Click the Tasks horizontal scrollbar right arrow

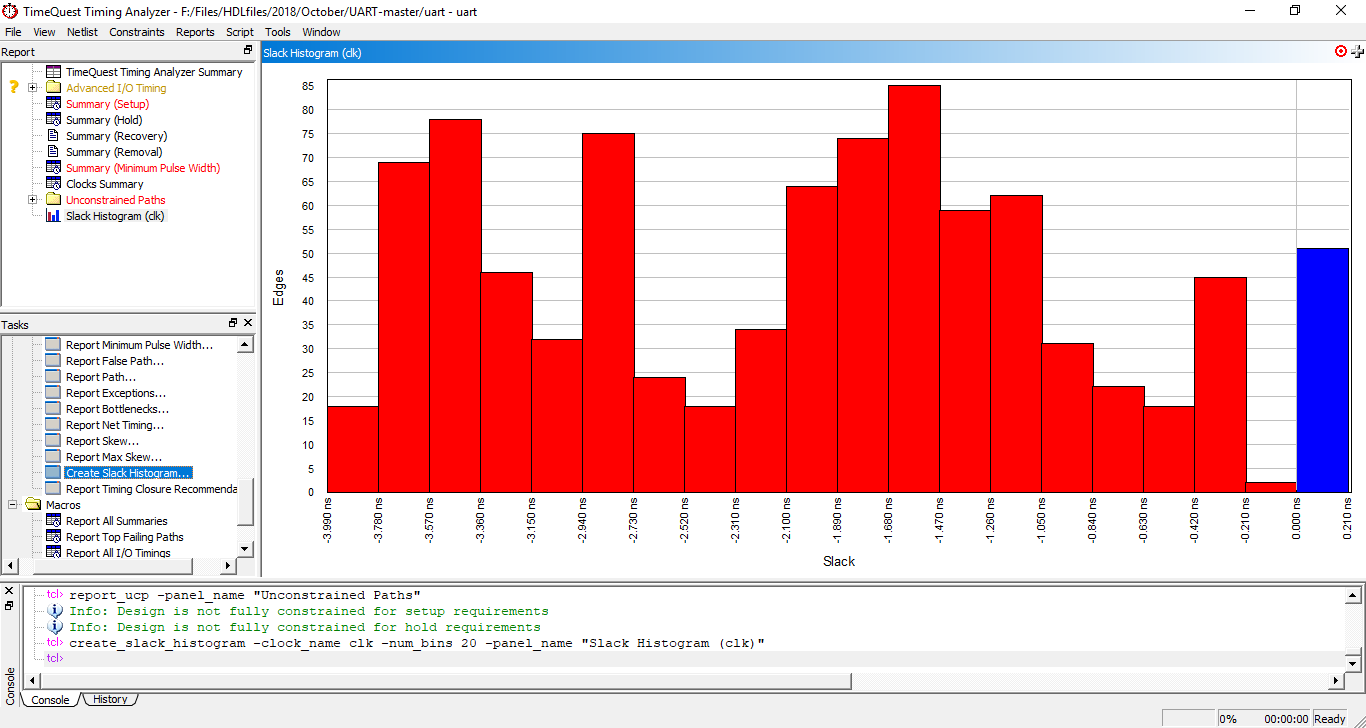[227, 566]
